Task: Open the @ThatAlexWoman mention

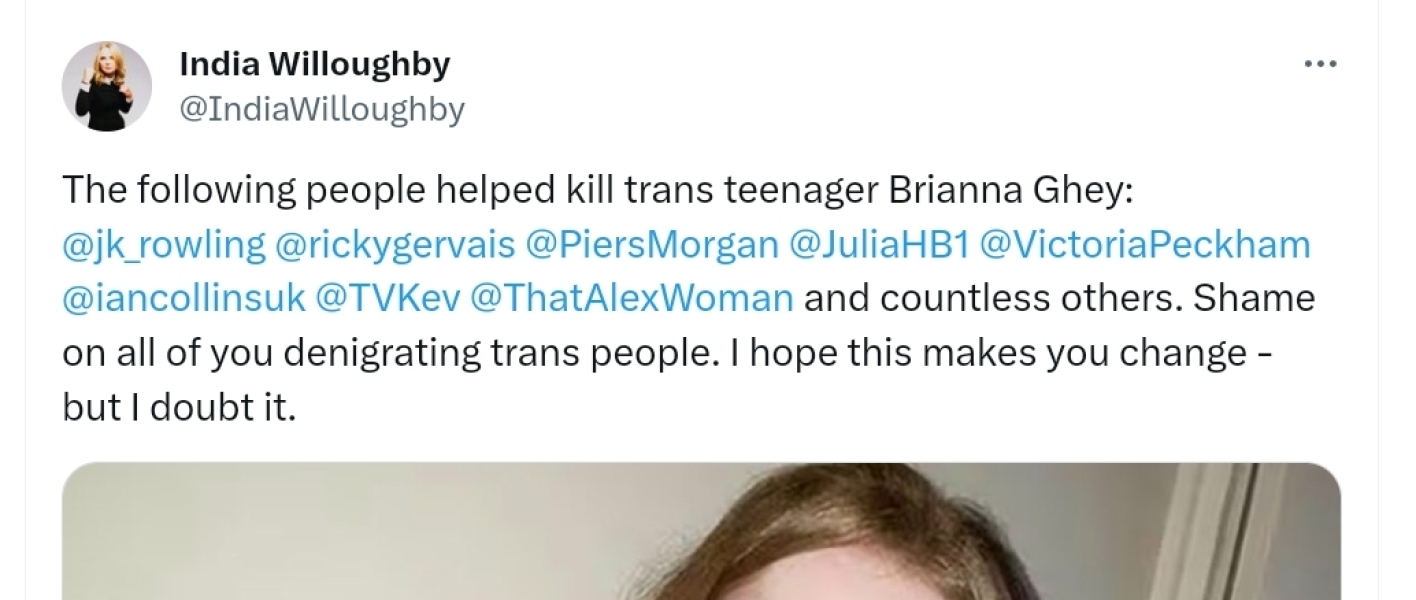Action: (632, 299)
